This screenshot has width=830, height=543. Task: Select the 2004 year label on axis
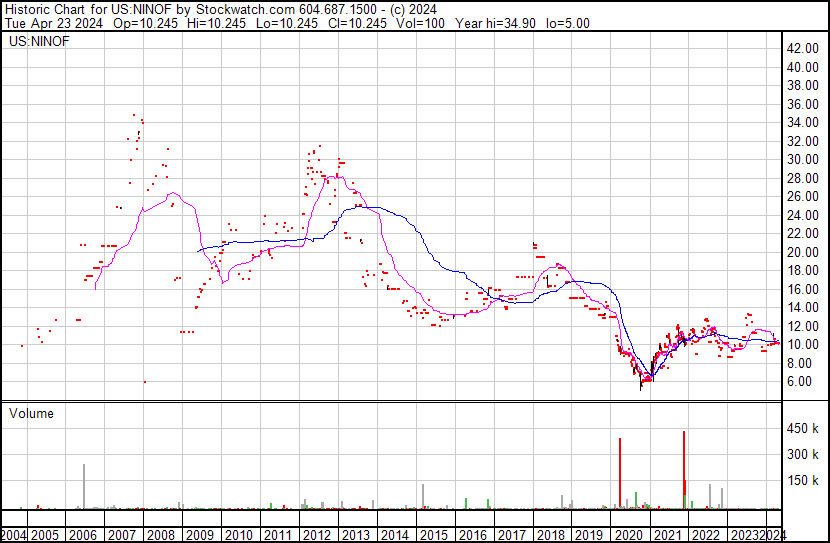point(15,535)
